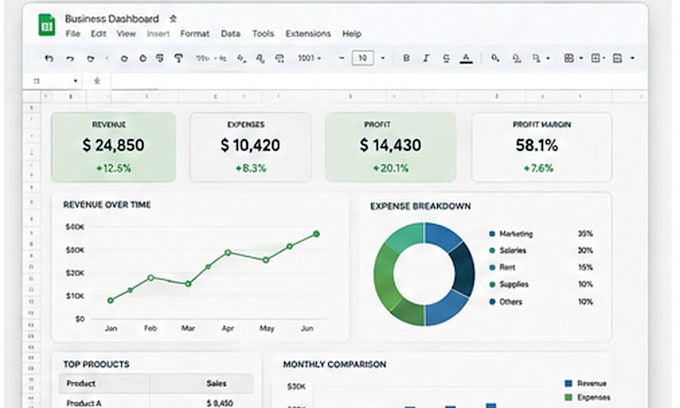
Task: Click the Revenue legend in Monthly Comparison
Action: 586,383
